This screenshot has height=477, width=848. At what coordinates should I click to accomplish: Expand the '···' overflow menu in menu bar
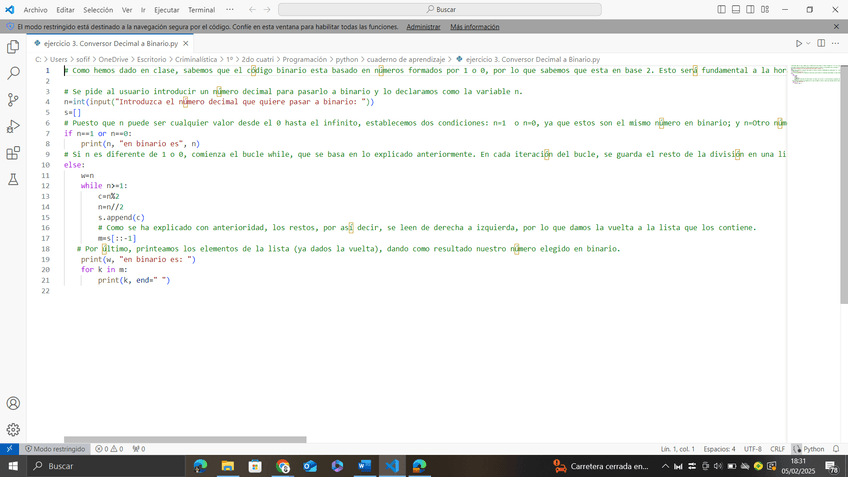point(230,9)
